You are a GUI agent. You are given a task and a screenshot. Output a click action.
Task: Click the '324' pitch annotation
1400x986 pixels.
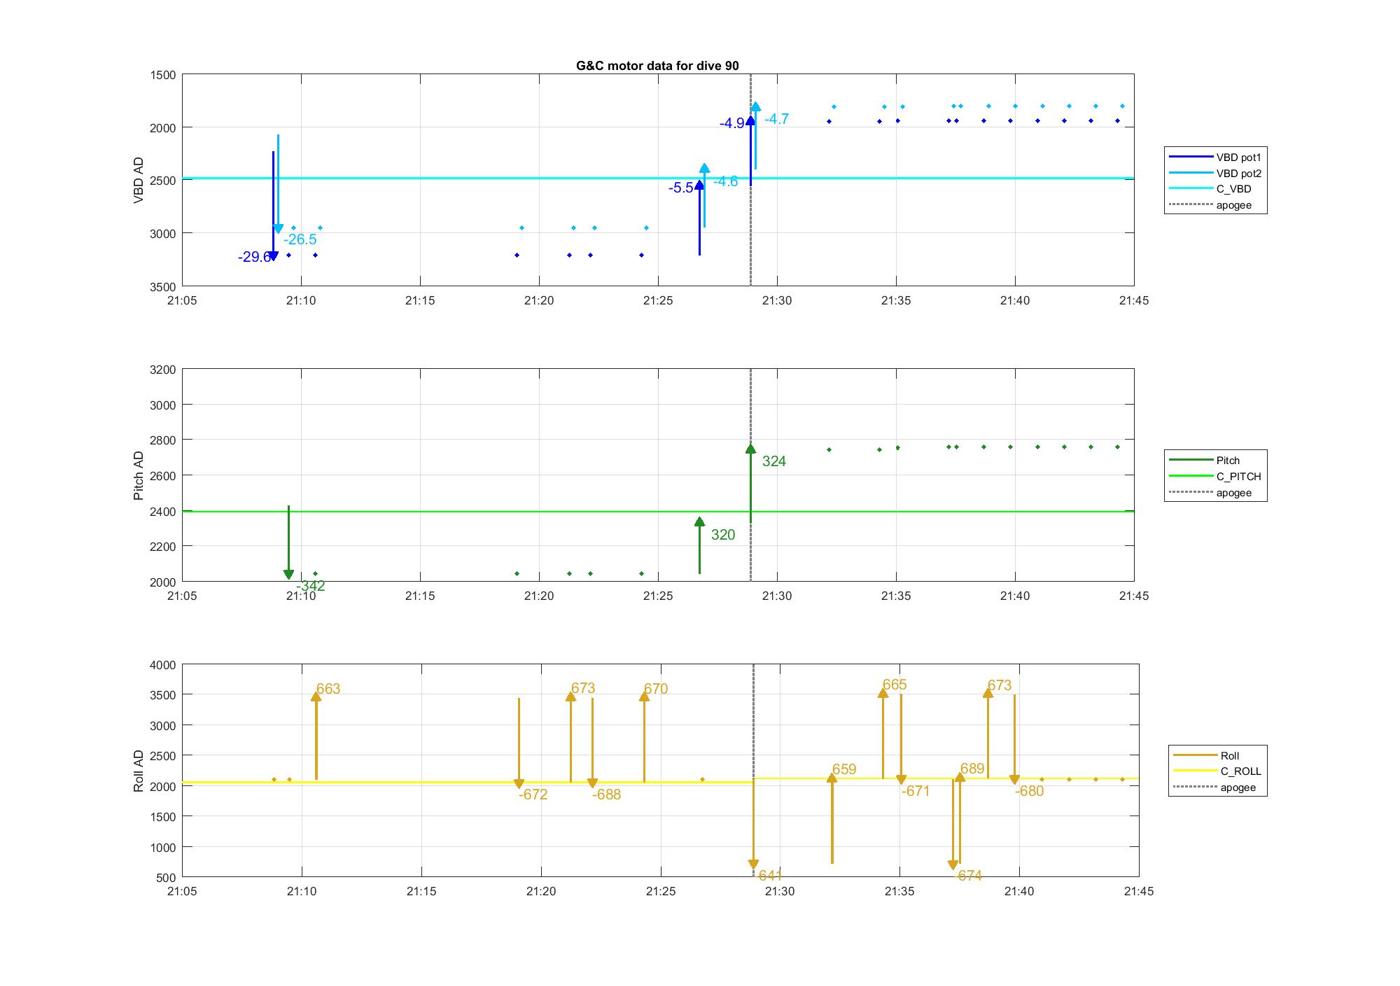[x=774, y=461]
